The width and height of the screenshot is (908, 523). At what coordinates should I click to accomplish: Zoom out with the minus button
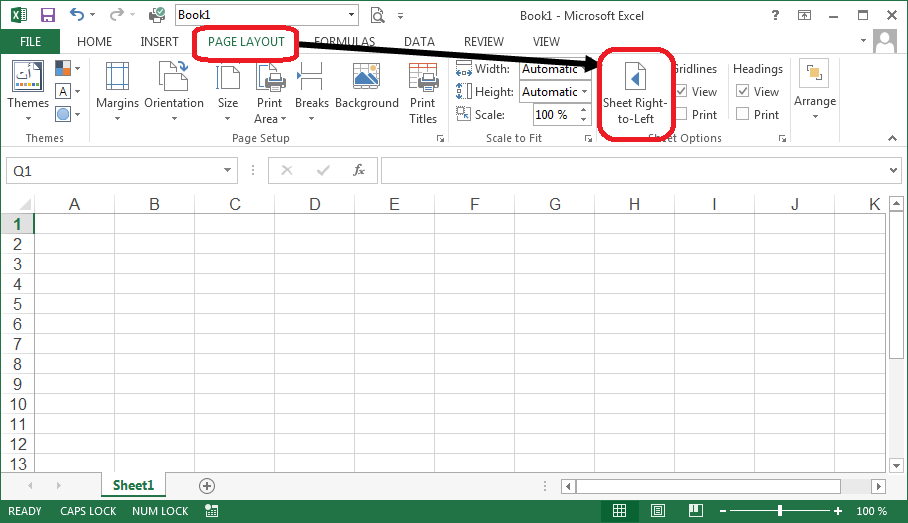point(723,511)
